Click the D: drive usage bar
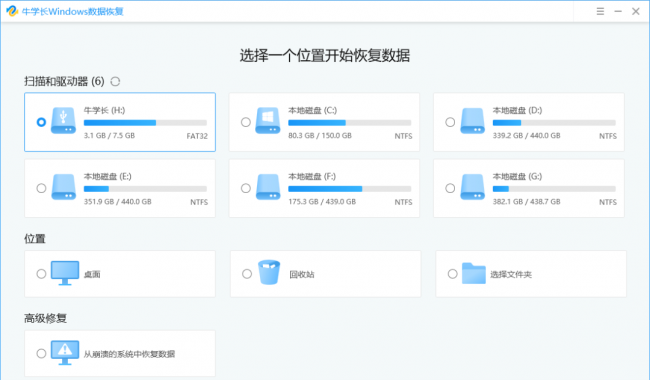The width and height of the screenshot is (650, 380). coord(554,123)
